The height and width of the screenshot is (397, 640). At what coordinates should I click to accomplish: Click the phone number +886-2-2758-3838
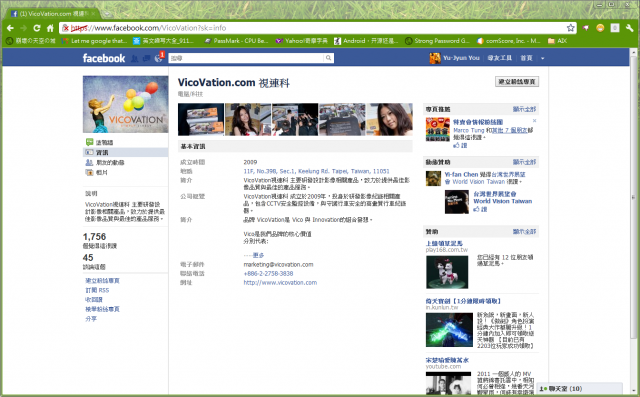point(268,273)
